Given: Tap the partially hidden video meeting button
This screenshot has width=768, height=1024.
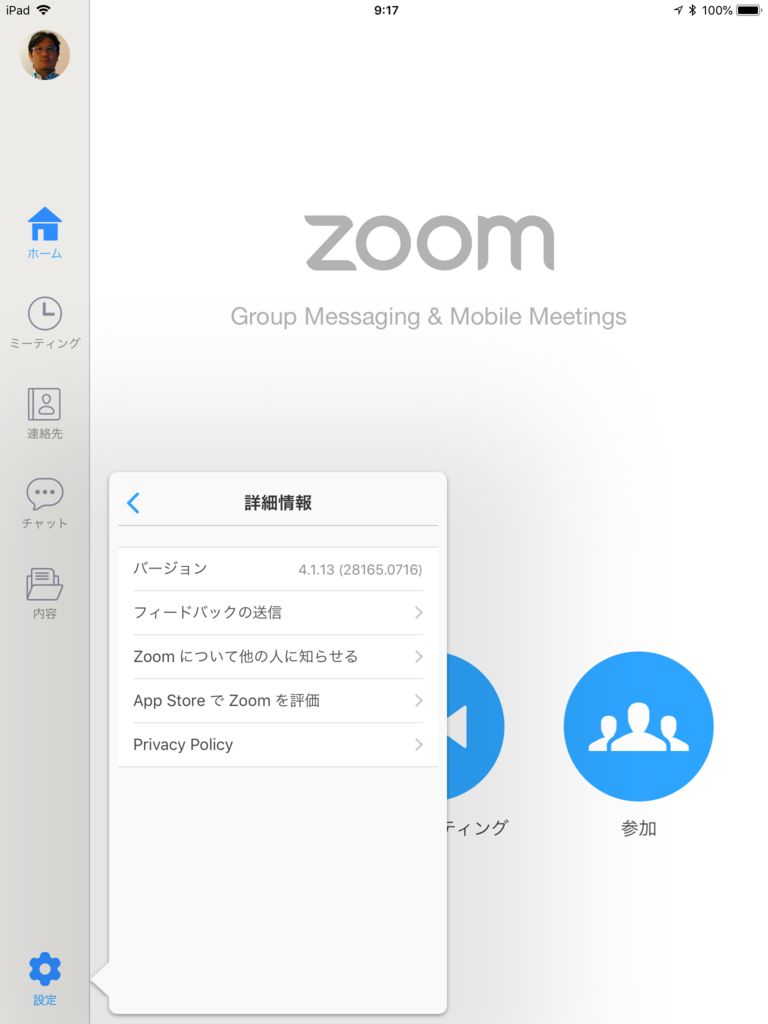Looking at the screenshot, I should tap(475, 726).
